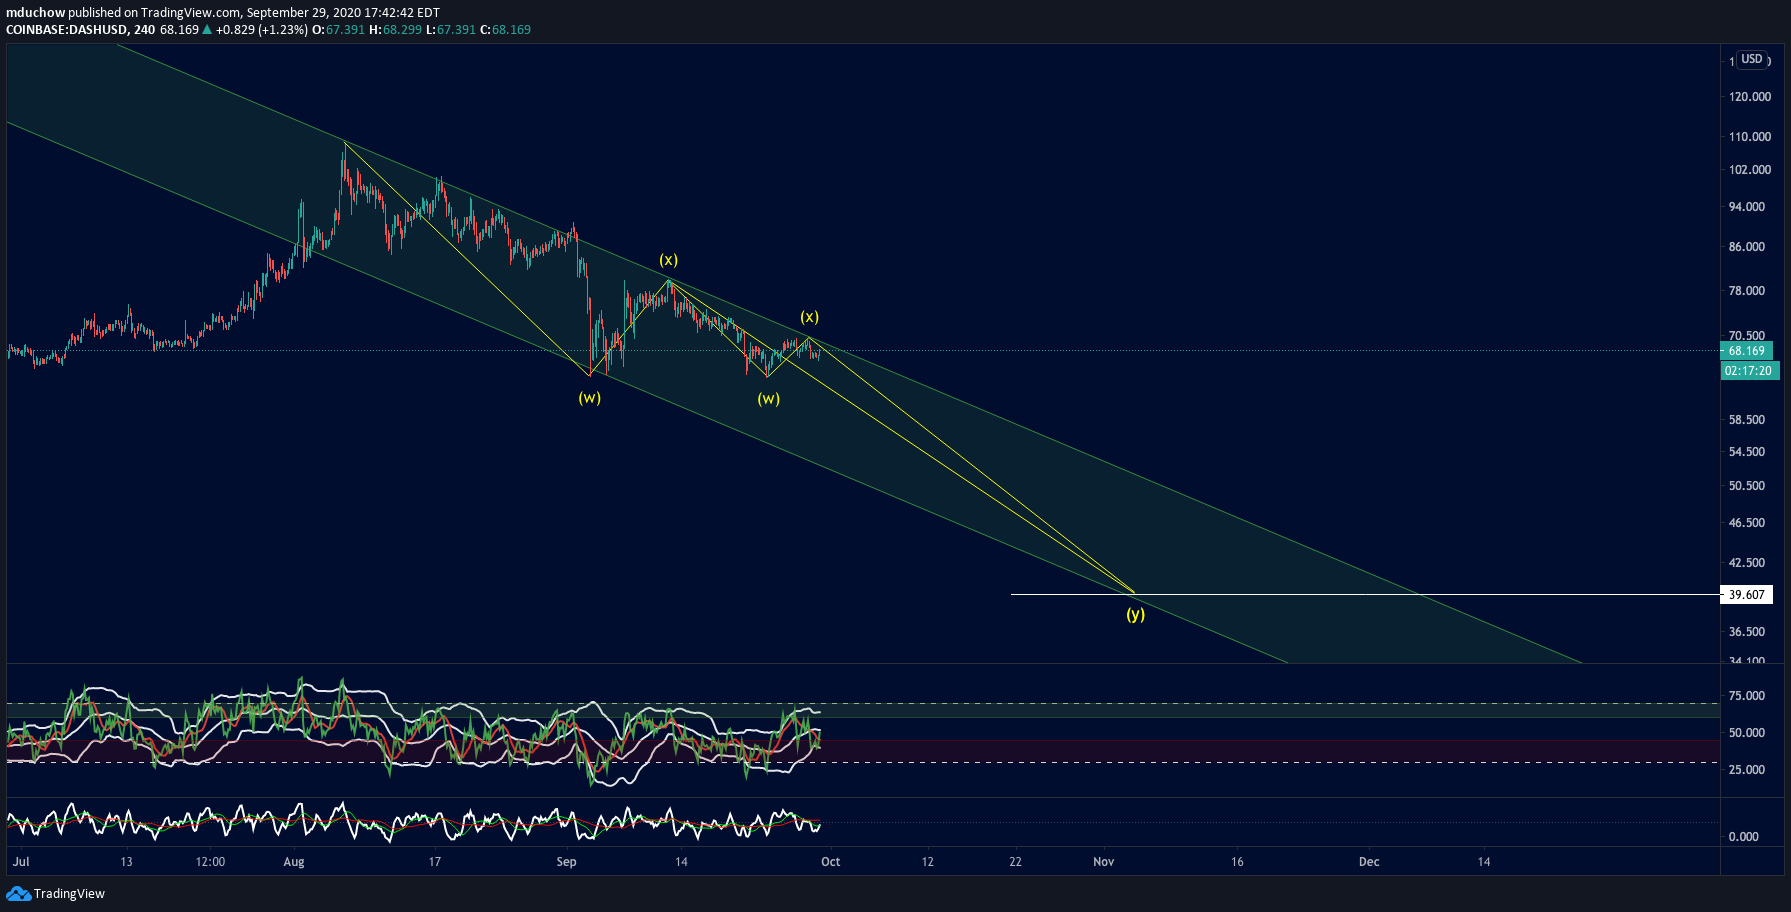Viewport: 1791px width, 912px height.
Task: Click the countdown timer 02:17:20
Action: 1748,371
